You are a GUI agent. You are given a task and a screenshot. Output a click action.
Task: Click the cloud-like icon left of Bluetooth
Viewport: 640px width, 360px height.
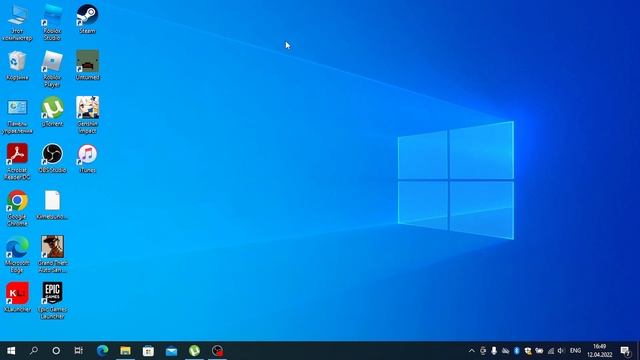(505, 351)
